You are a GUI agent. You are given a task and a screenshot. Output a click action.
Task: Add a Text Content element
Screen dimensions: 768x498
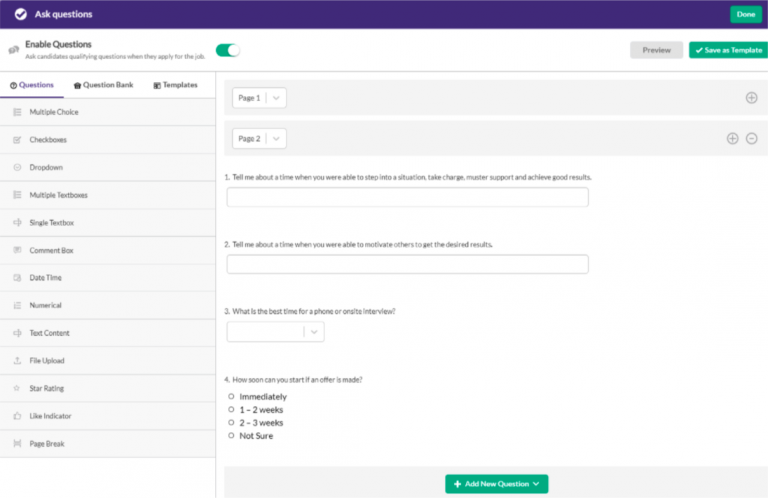pyautogui.click(x=108, y=333)
